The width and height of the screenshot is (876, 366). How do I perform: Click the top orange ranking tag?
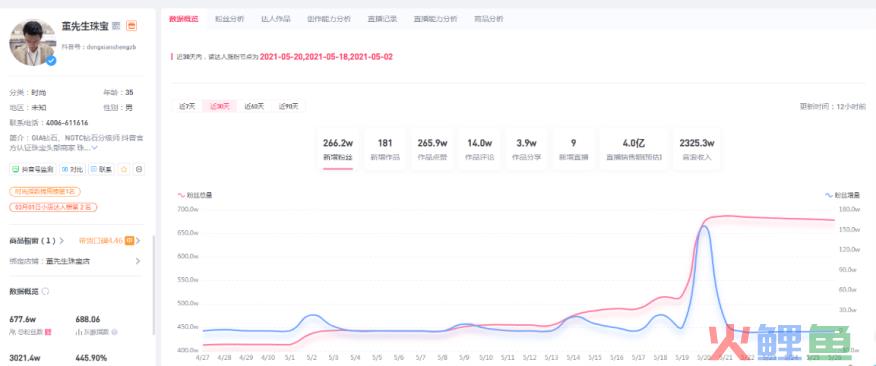[45, 191]
